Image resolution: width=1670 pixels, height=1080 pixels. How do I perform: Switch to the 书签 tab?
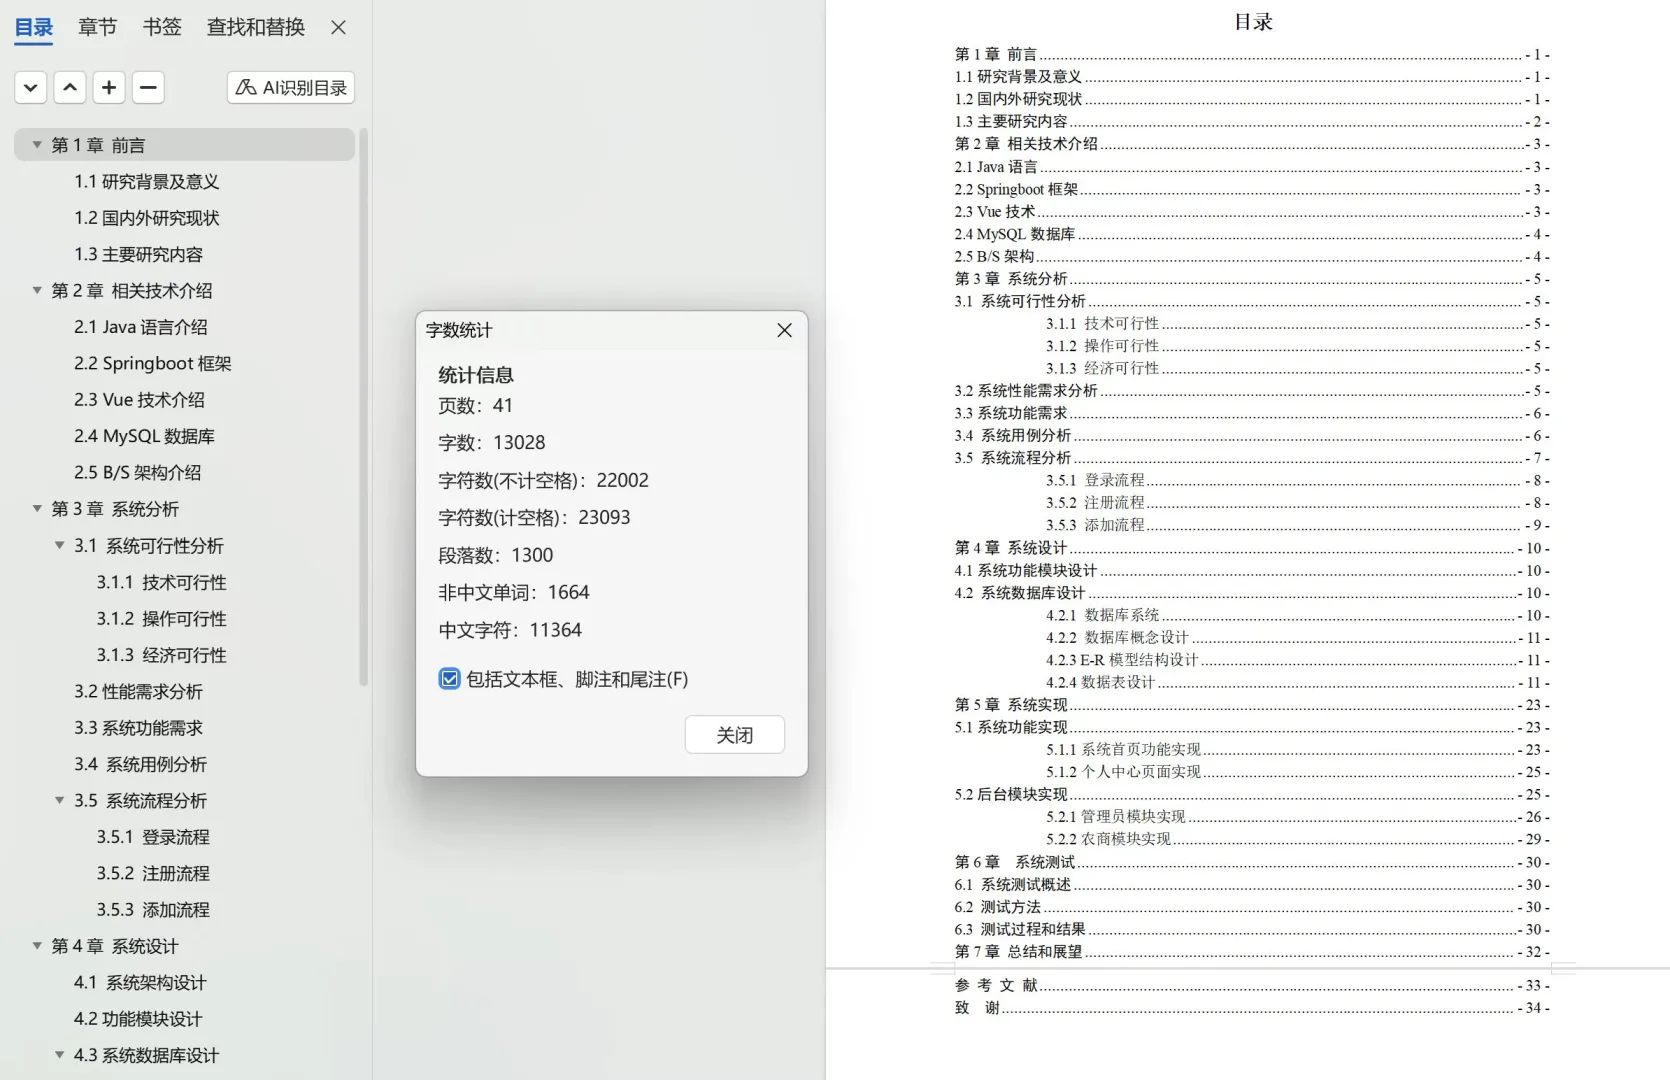point(160,27)
